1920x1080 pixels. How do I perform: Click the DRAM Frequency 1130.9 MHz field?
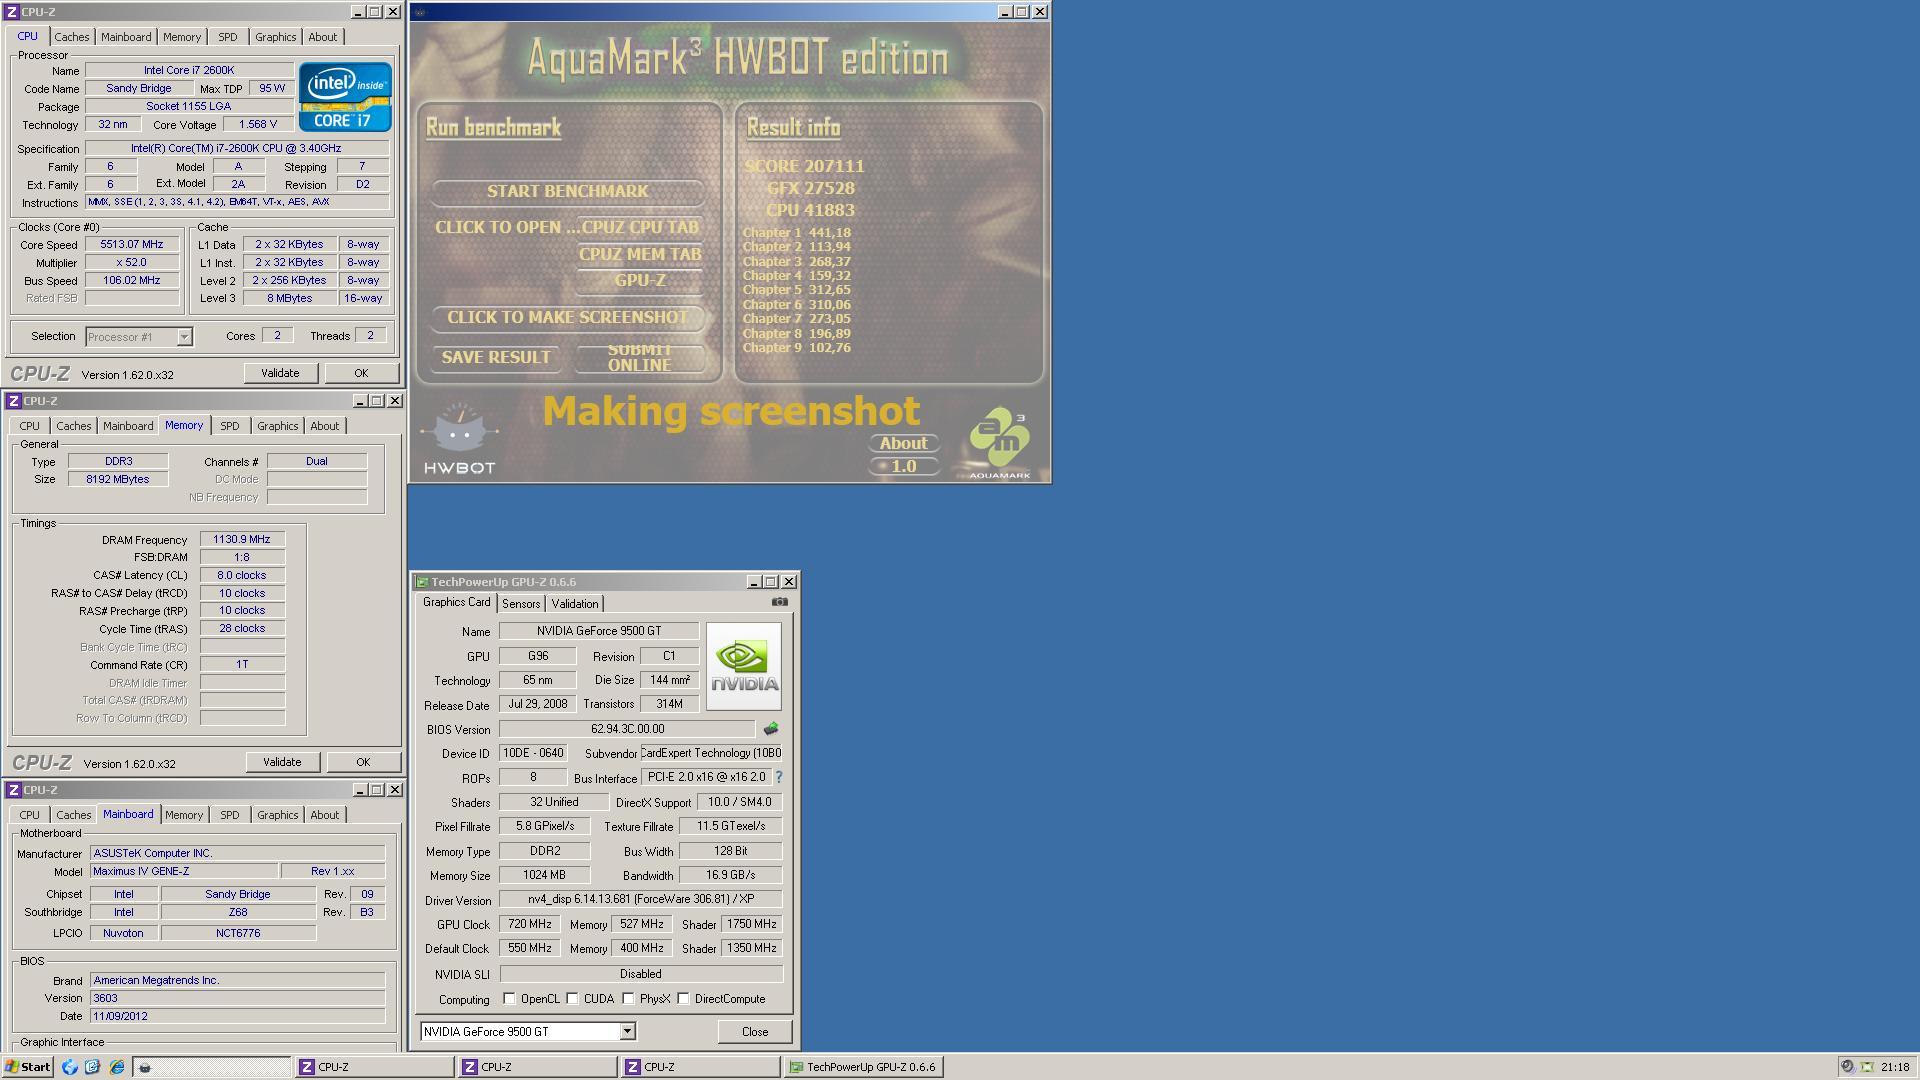click(x=242, y=540)
